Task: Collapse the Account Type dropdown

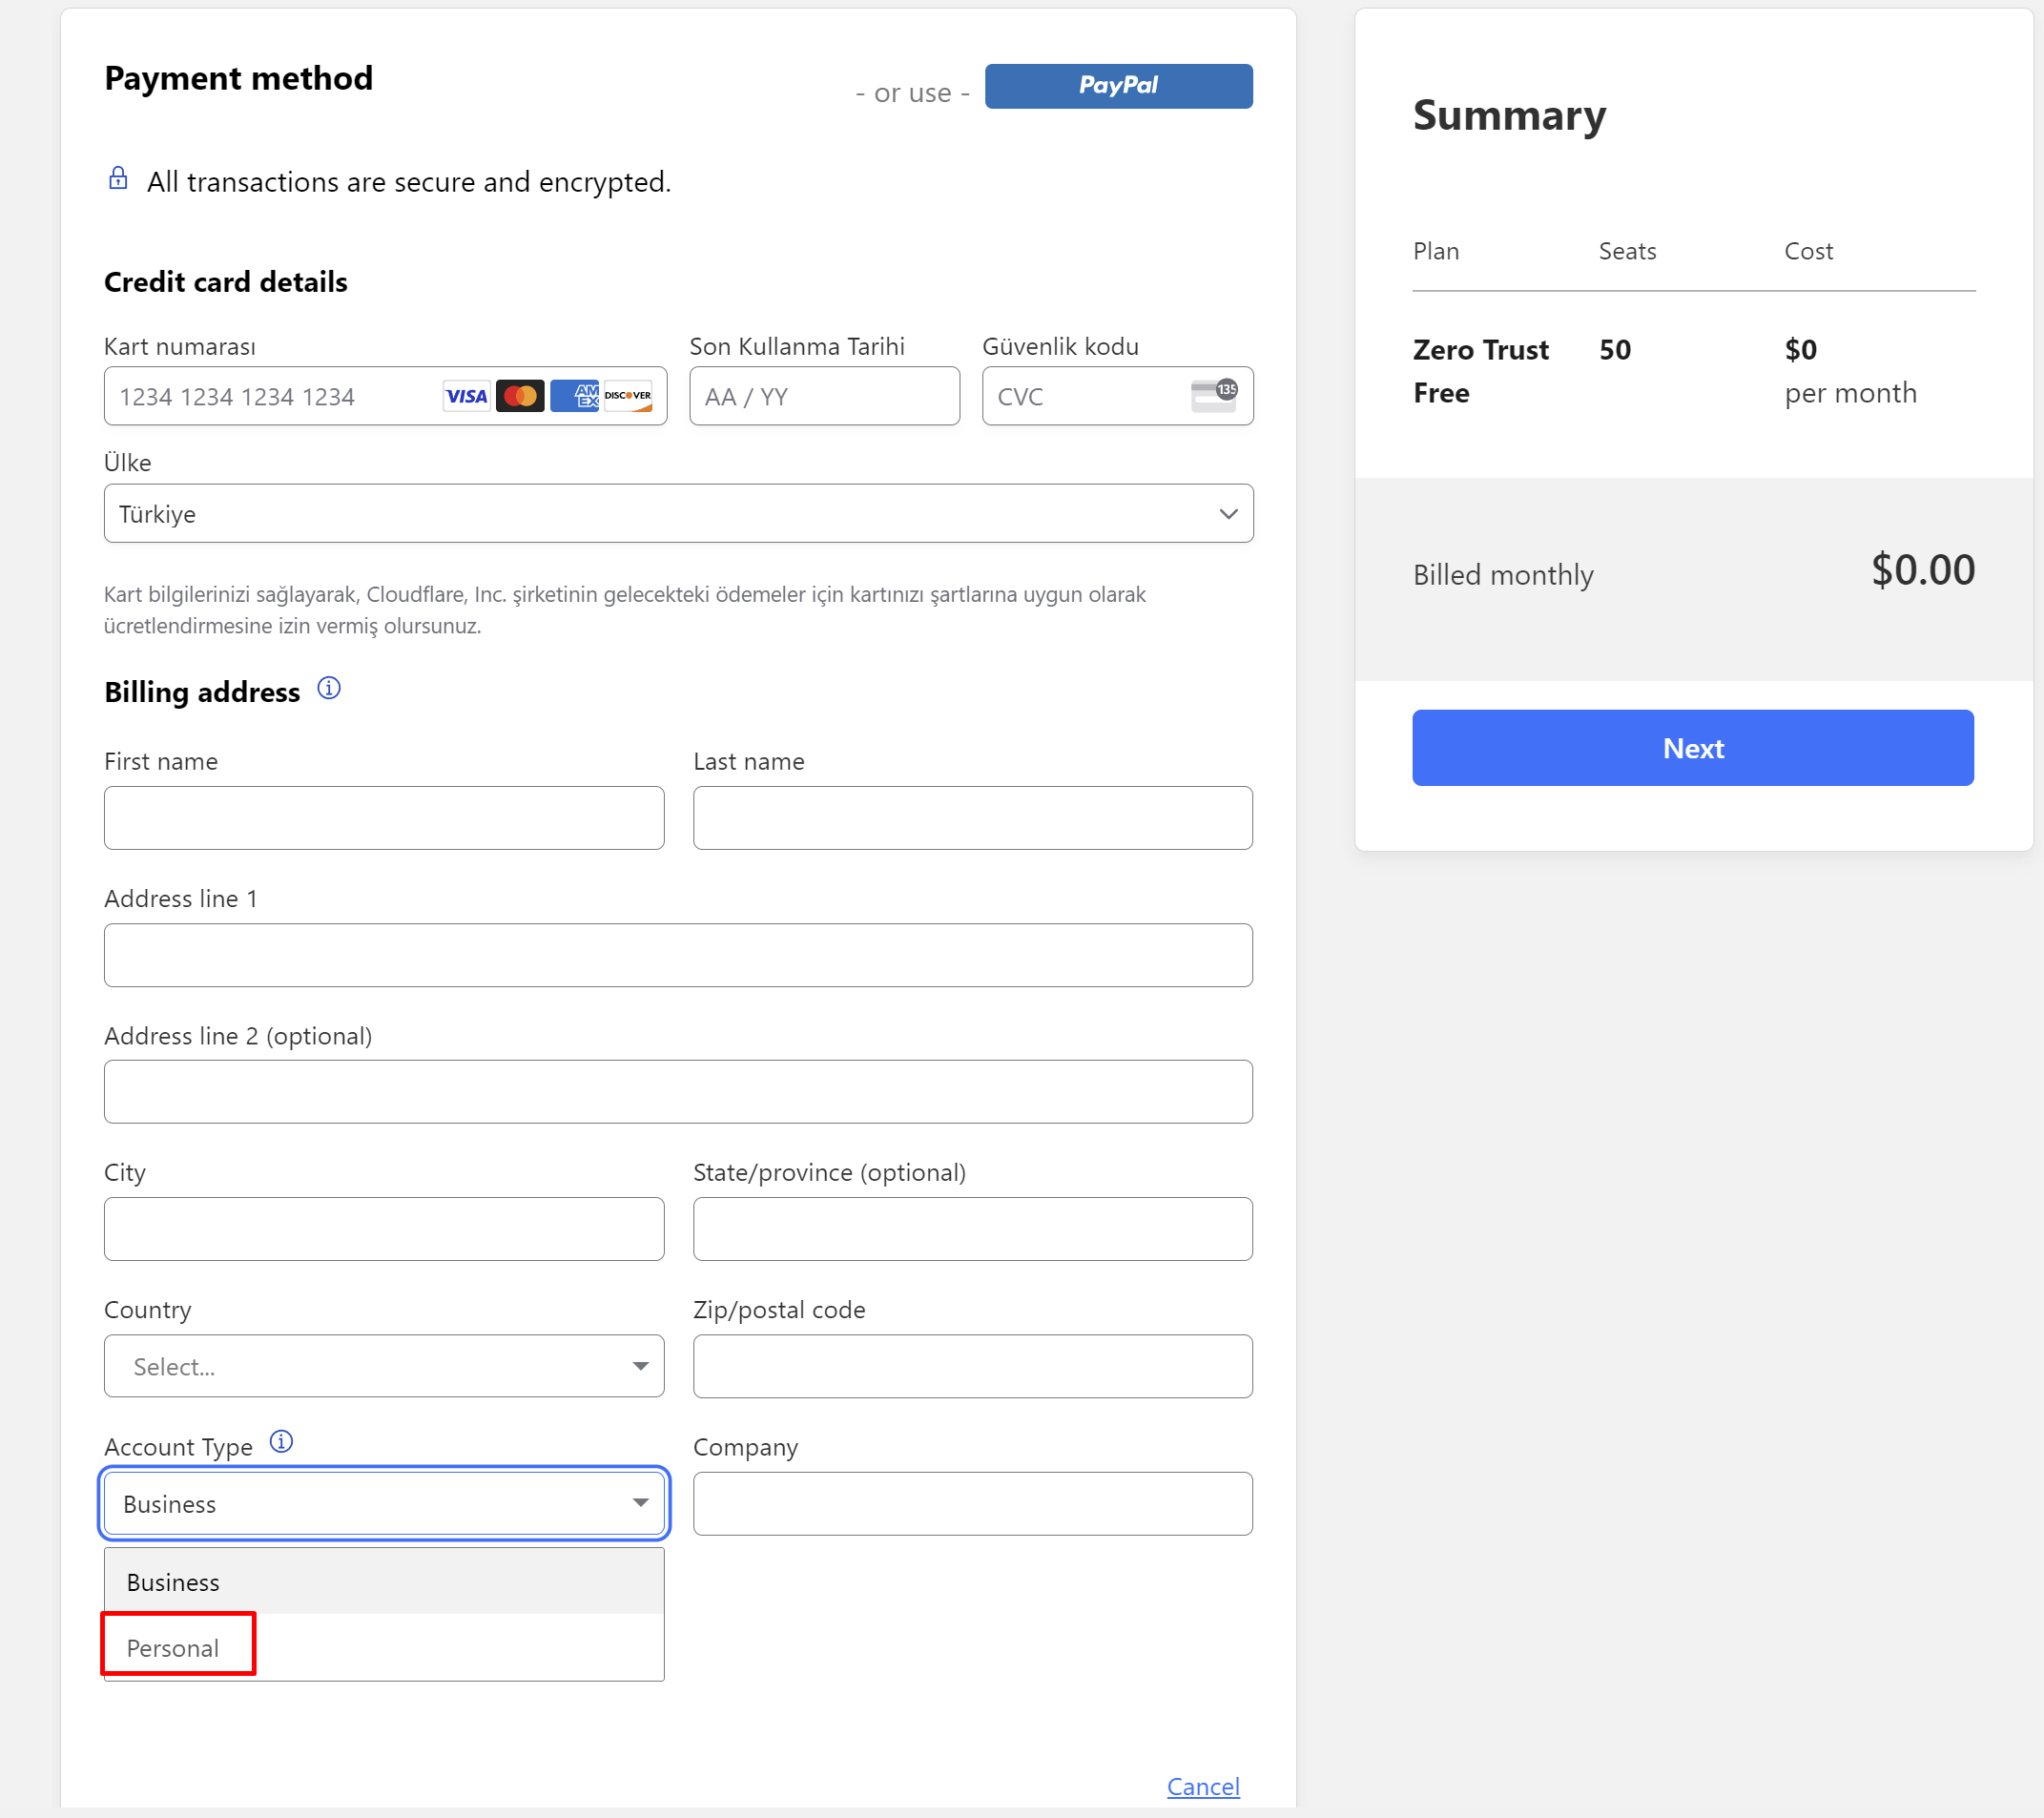Action: [x=384, y=1503]
